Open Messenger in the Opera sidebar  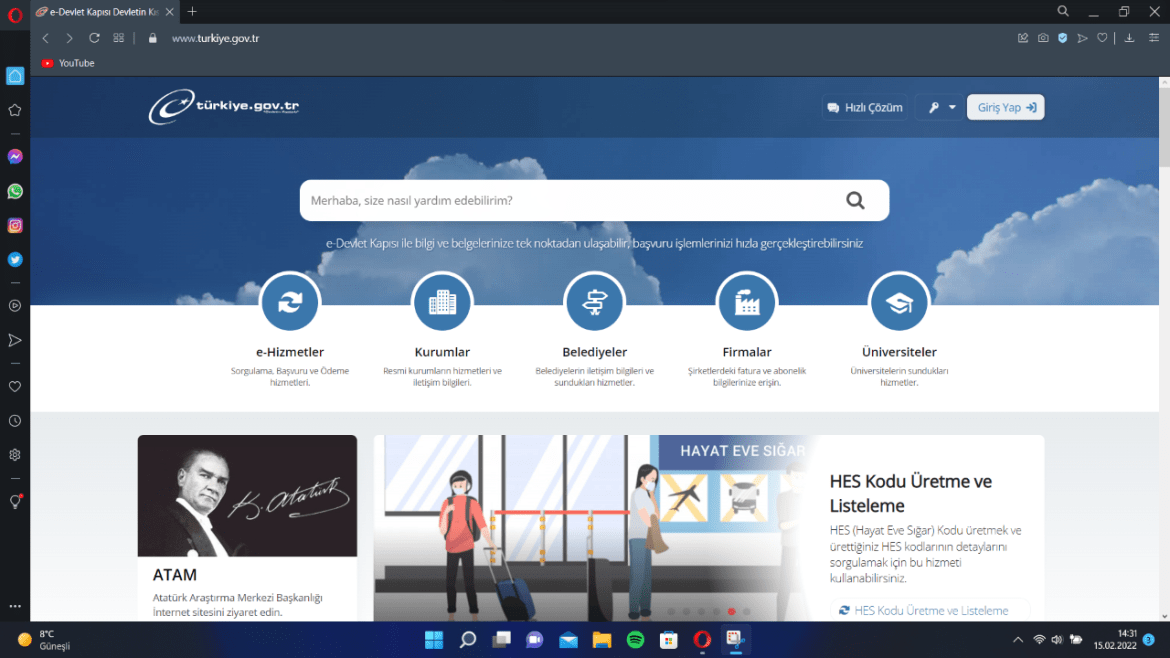(x=15, y=157)
